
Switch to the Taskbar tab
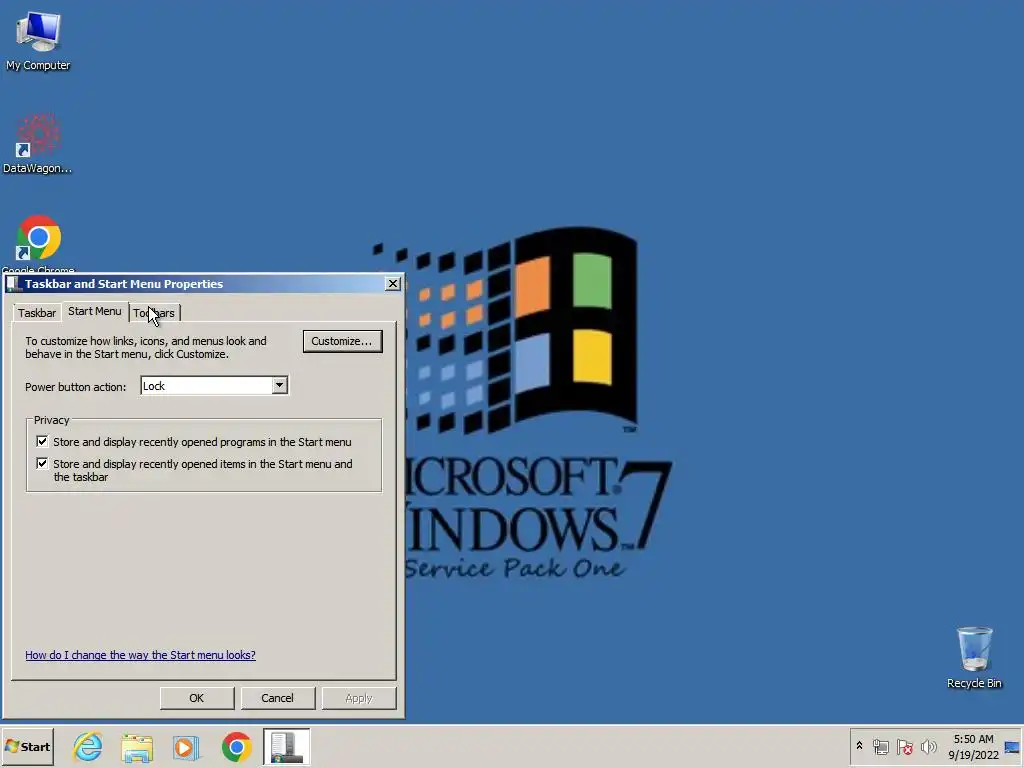[37, 313]
